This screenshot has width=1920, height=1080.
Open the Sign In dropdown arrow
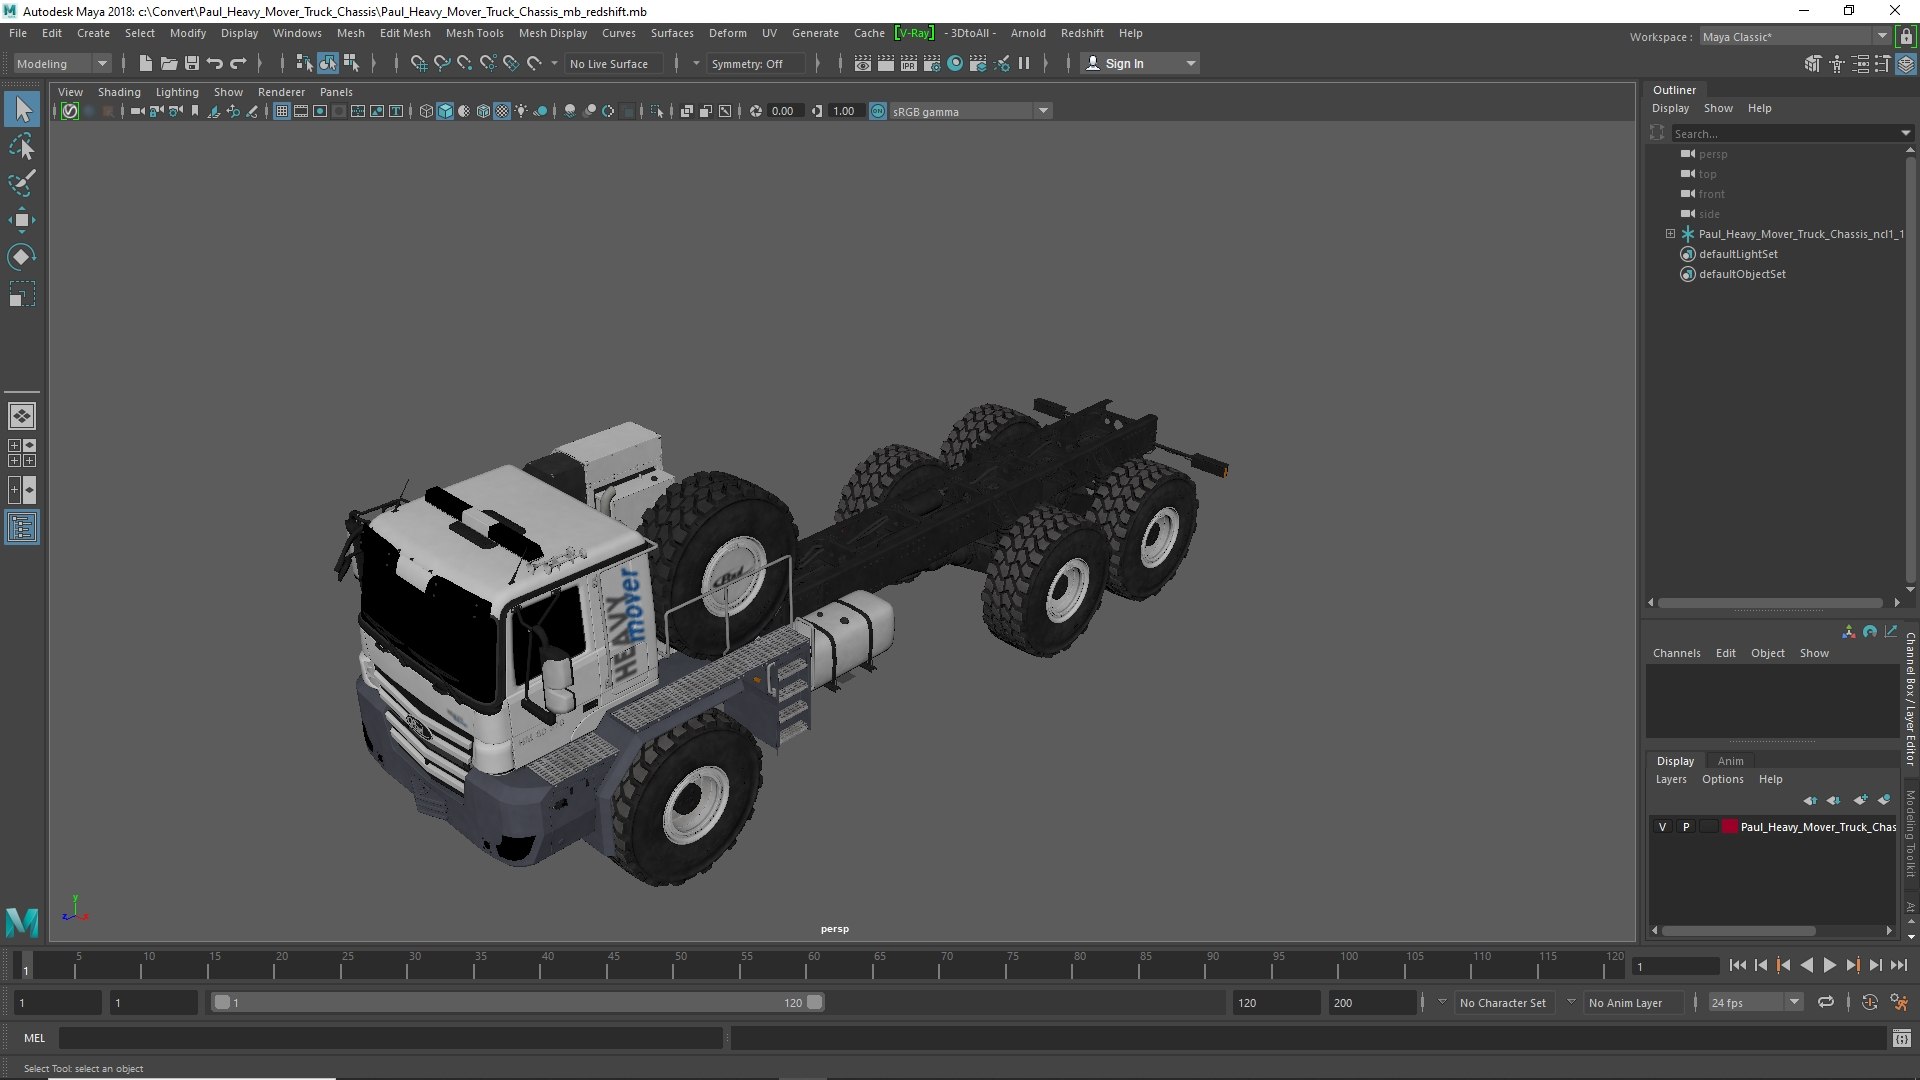pos(1190,63)
